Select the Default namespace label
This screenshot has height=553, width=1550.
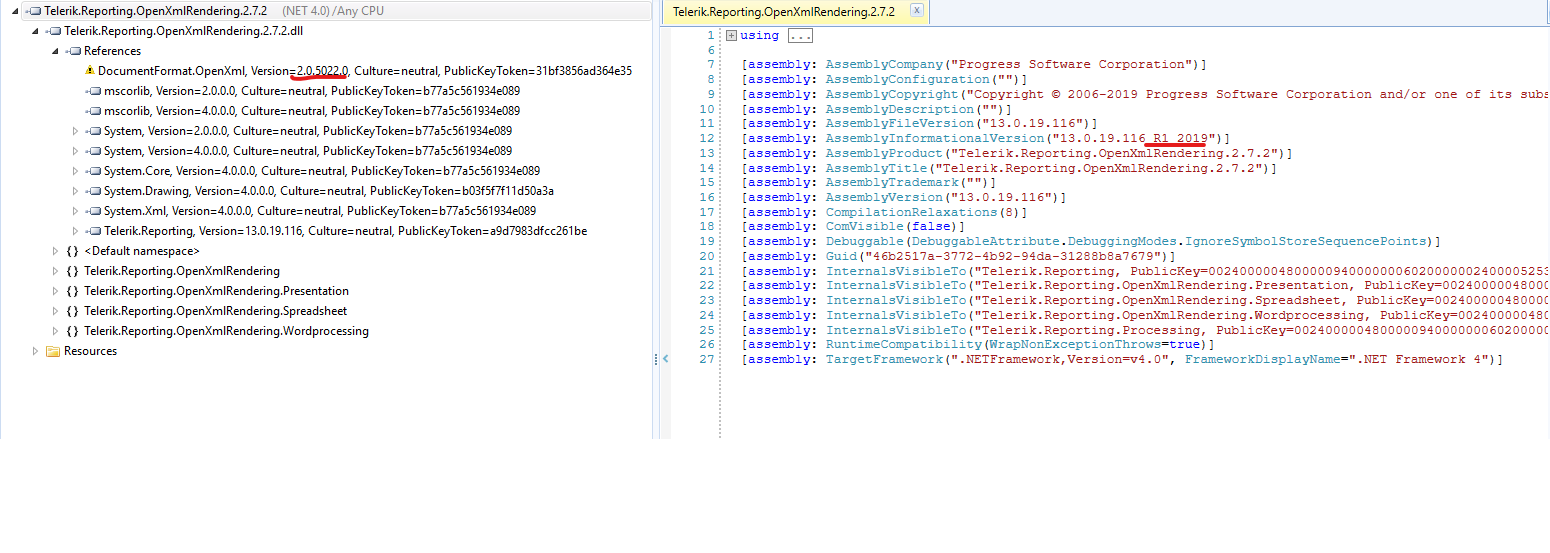141,251
